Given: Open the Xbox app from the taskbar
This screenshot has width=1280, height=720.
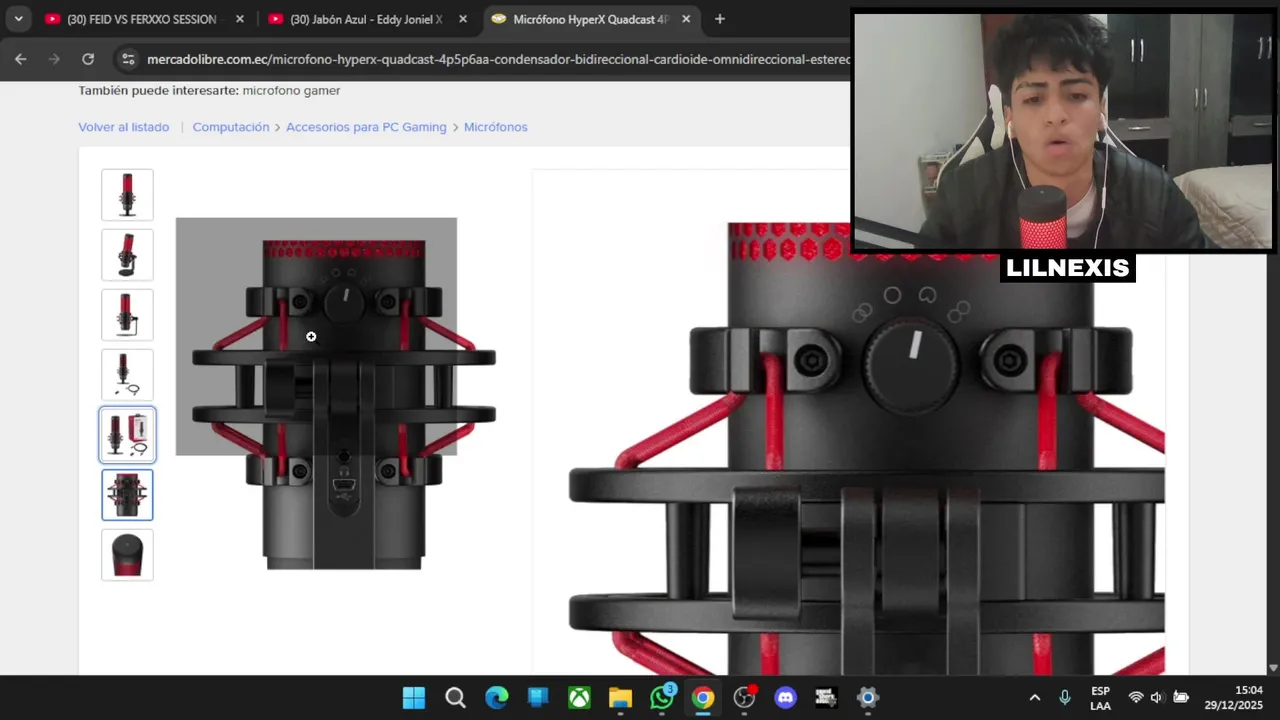Looking at the screenshot, I should 579,698.
